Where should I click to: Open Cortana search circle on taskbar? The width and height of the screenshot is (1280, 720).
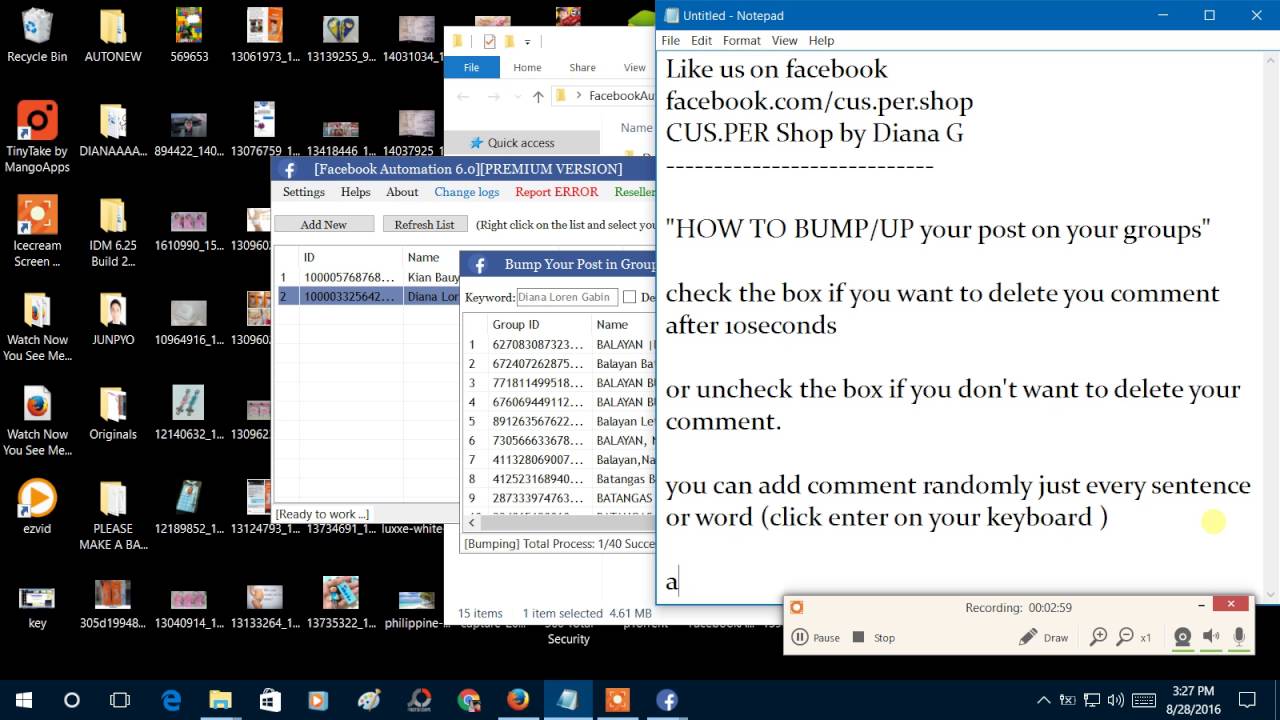(x=72, y=700)
